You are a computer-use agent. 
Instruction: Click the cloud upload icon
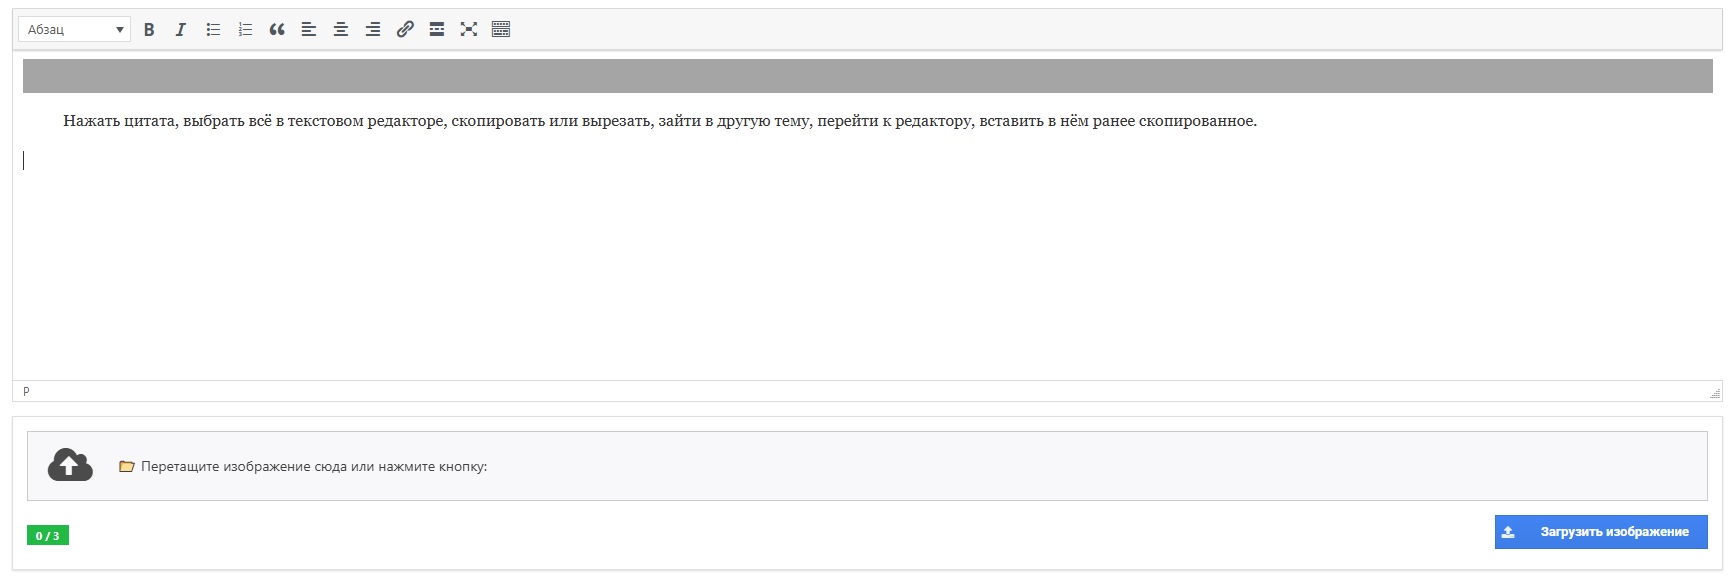[x=70, y=466]
